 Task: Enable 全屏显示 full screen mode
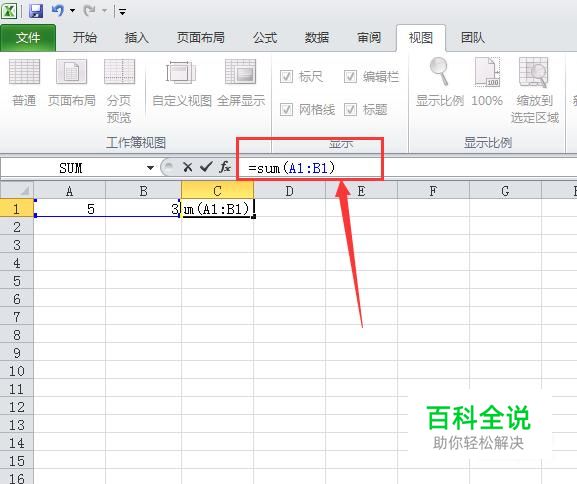click(x=241, y=83)
